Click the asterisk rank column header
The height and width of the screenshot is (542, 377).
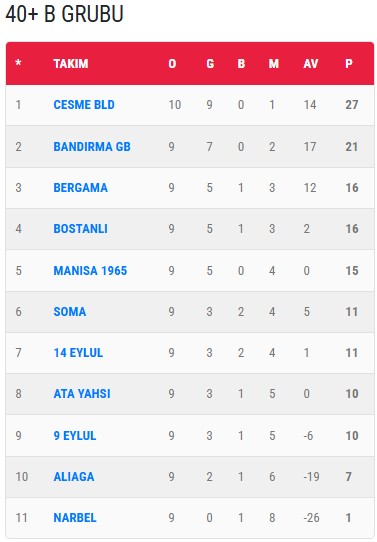click(x=18, y=63)
